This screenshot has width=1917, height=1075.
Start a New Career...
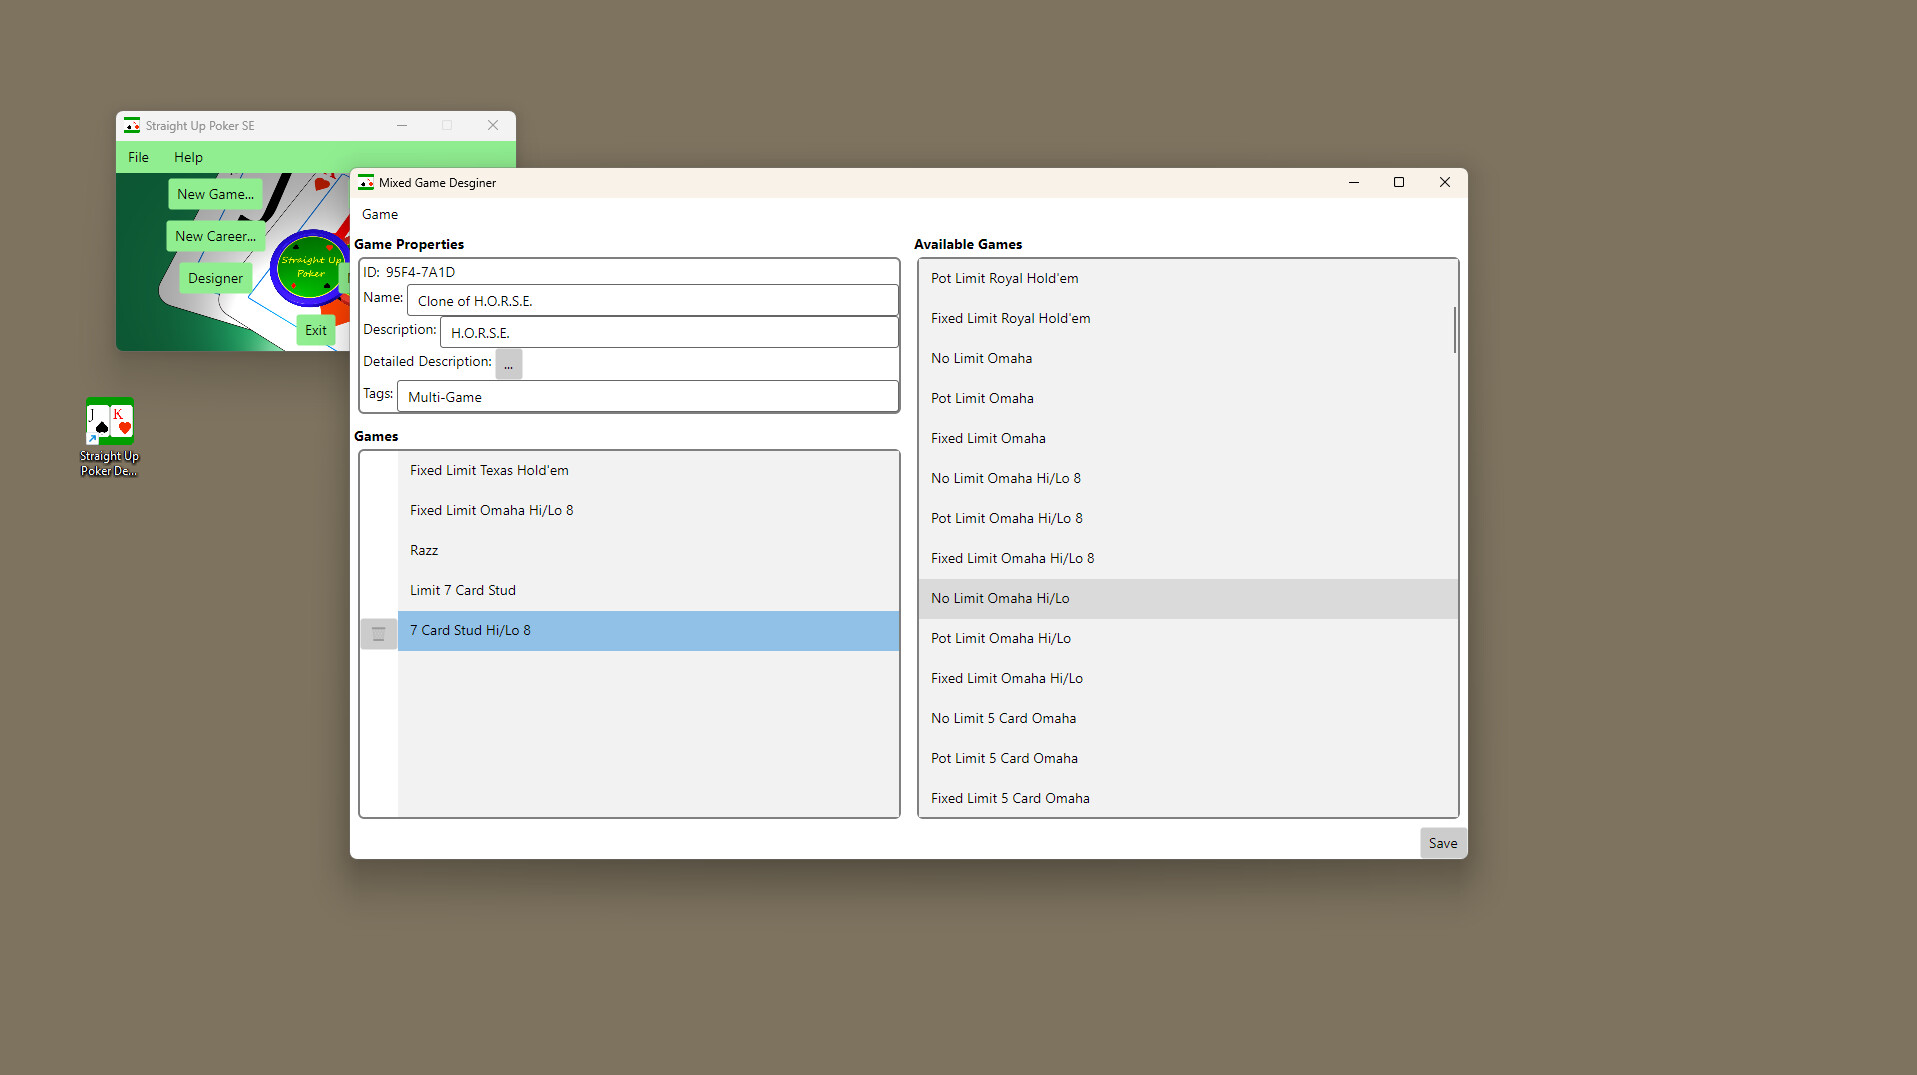click(215, 236)
